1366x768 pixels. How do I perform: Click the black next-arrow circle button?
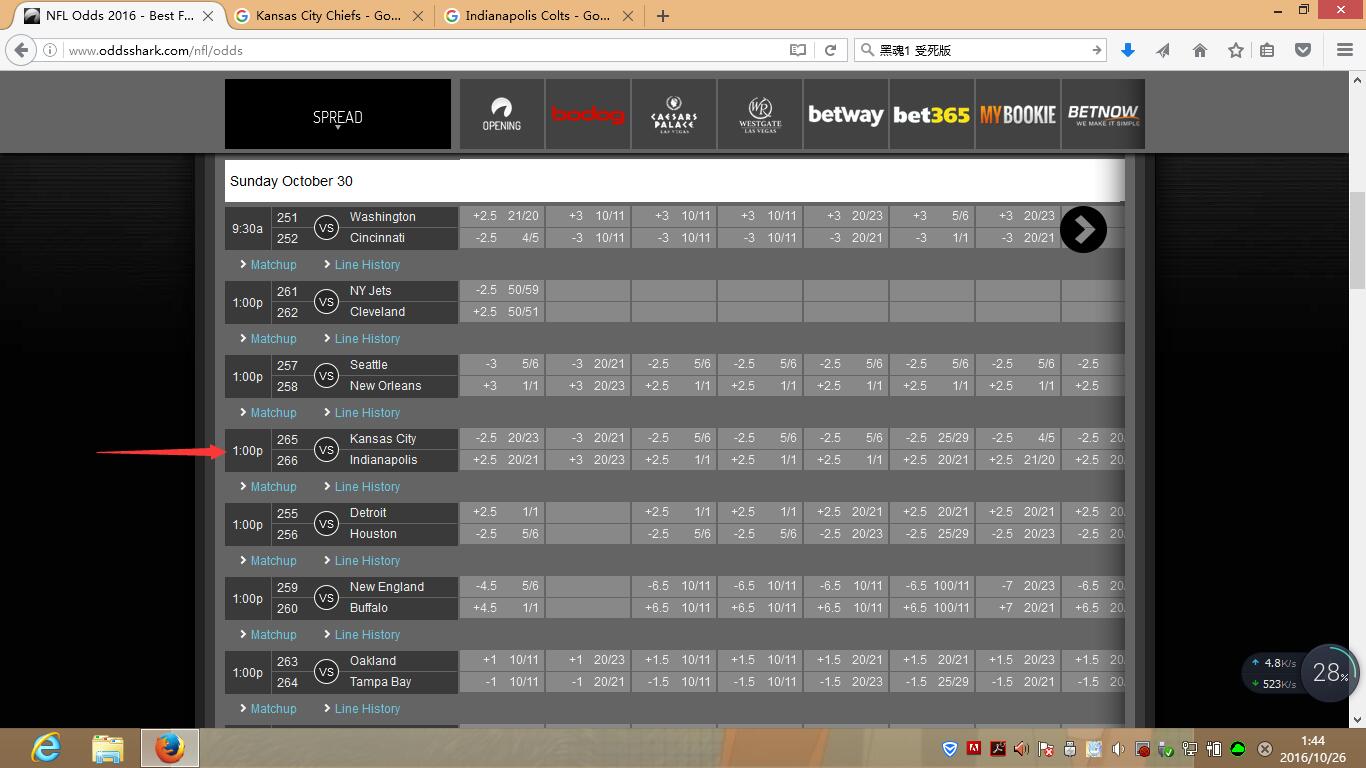coord(1083,230)
